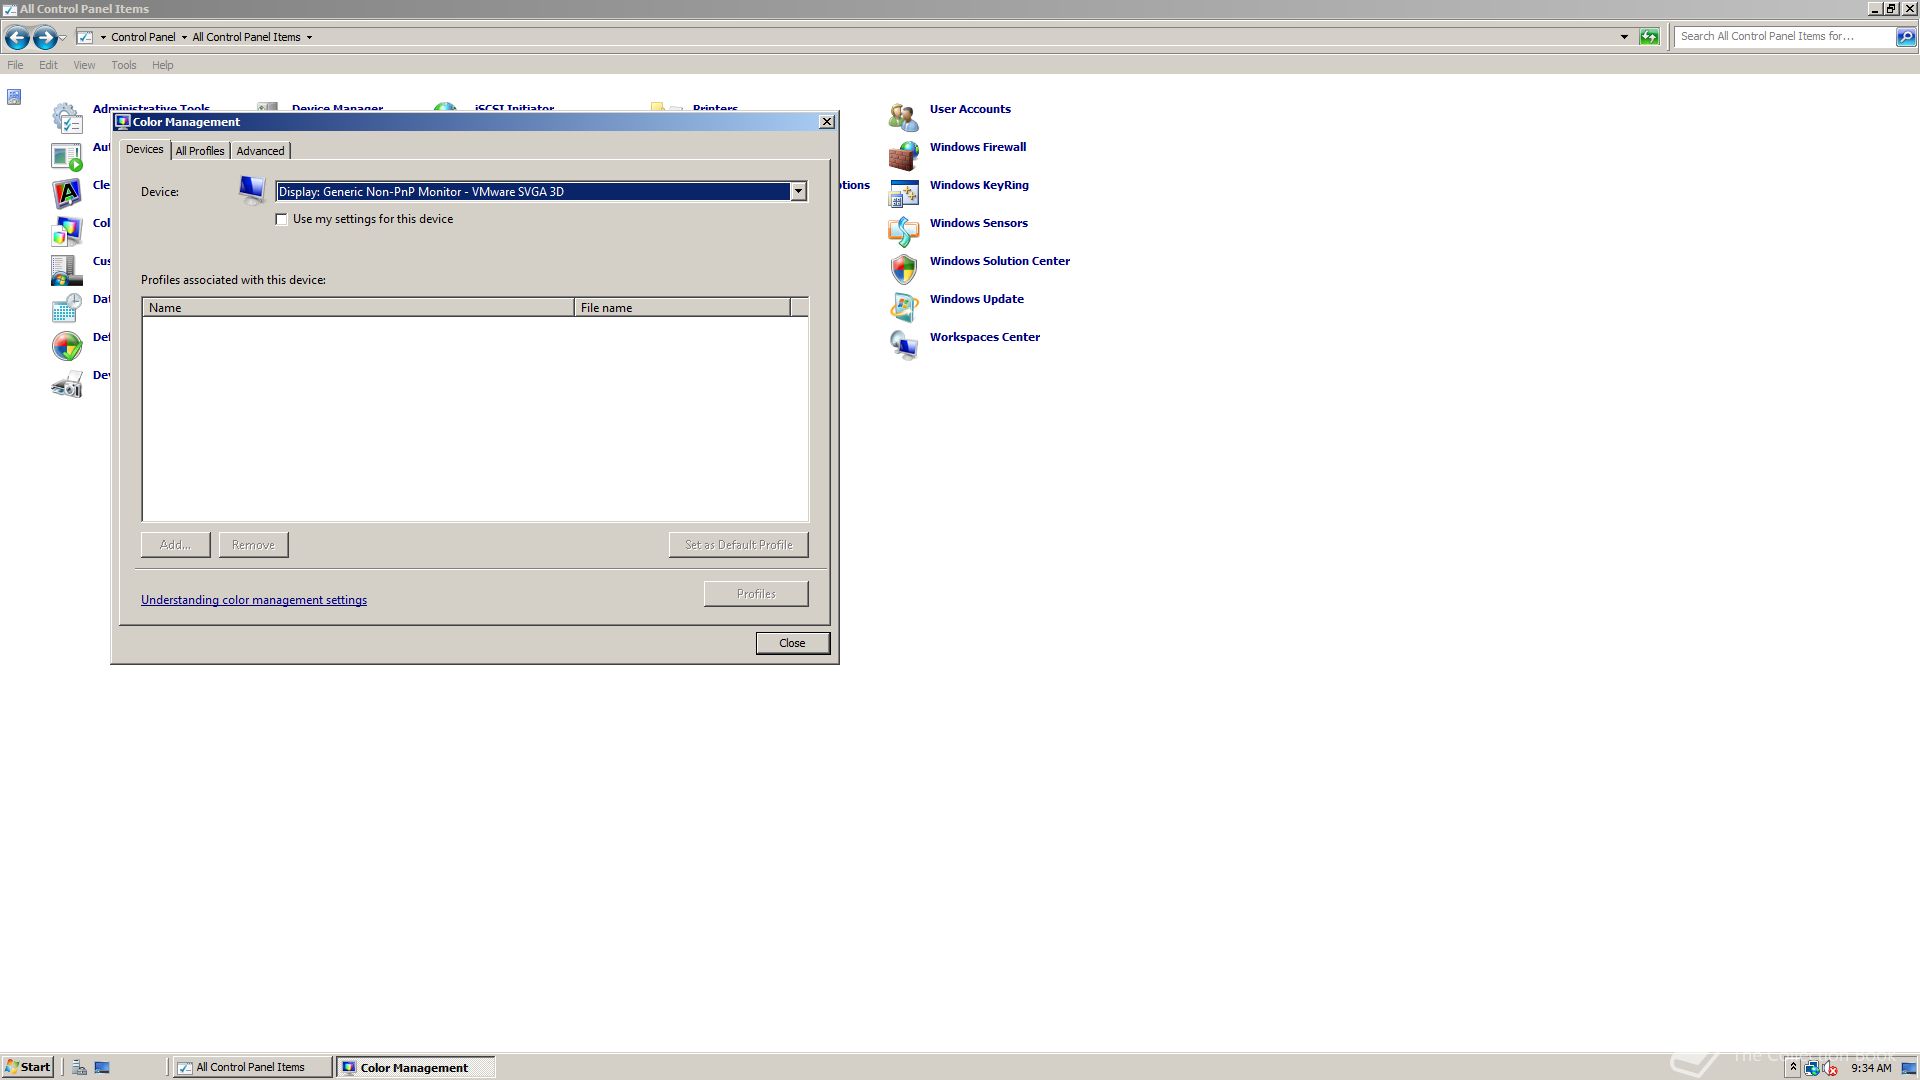Go back with the Back arrow
Viewport: 1920px width, 1080px height.
click(x=17, y=38)
